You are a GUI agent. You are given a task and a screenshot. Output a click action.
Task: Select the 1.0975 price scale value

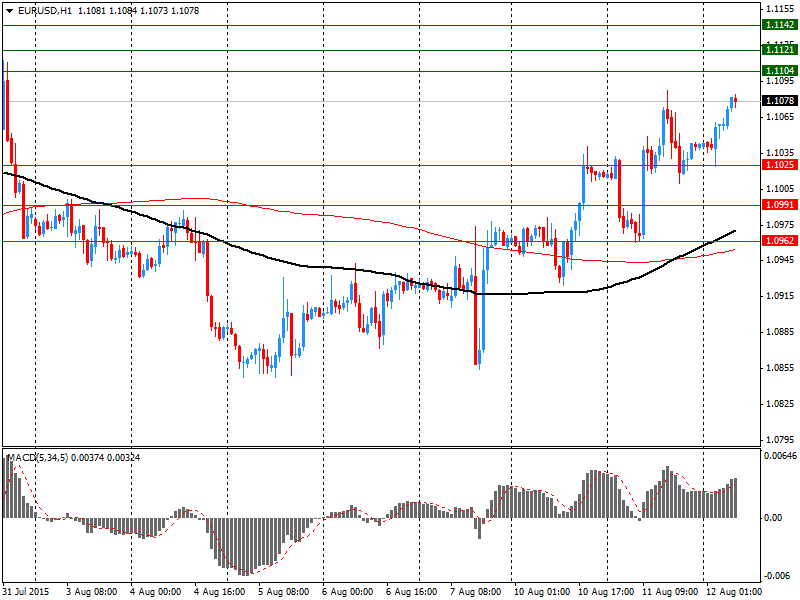point(780,224)
